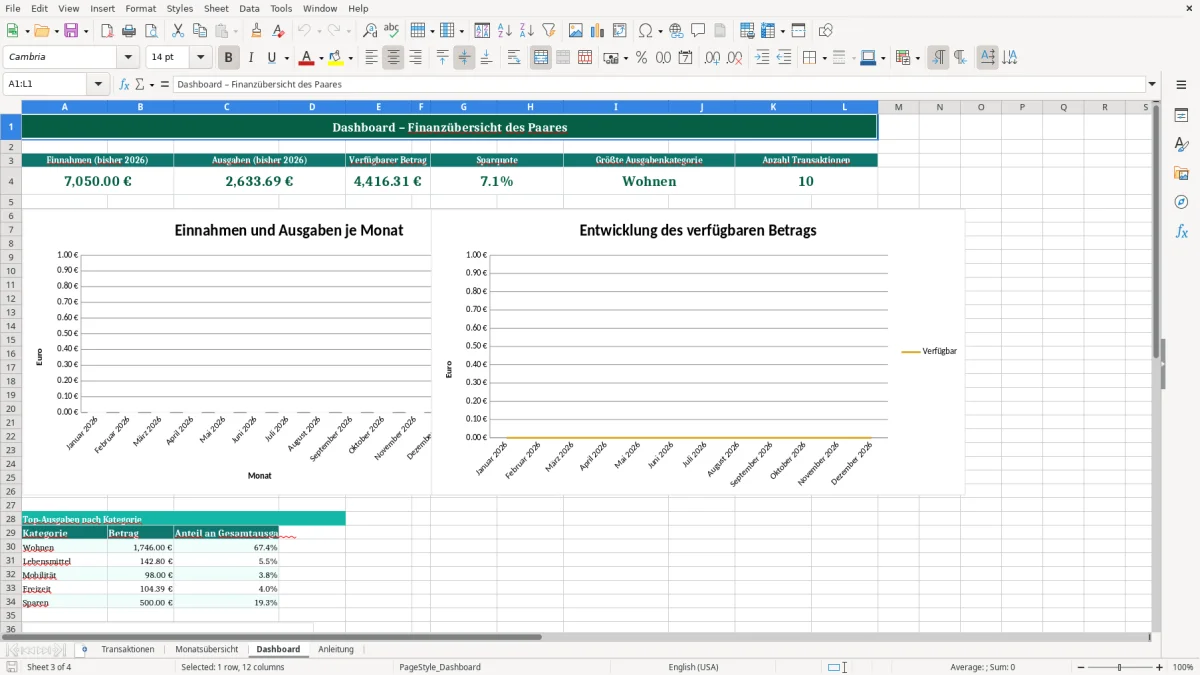The height and width of the screenshot is (675, 1200).
Task: Click the Format as Date icon
Action: (686, 58)
